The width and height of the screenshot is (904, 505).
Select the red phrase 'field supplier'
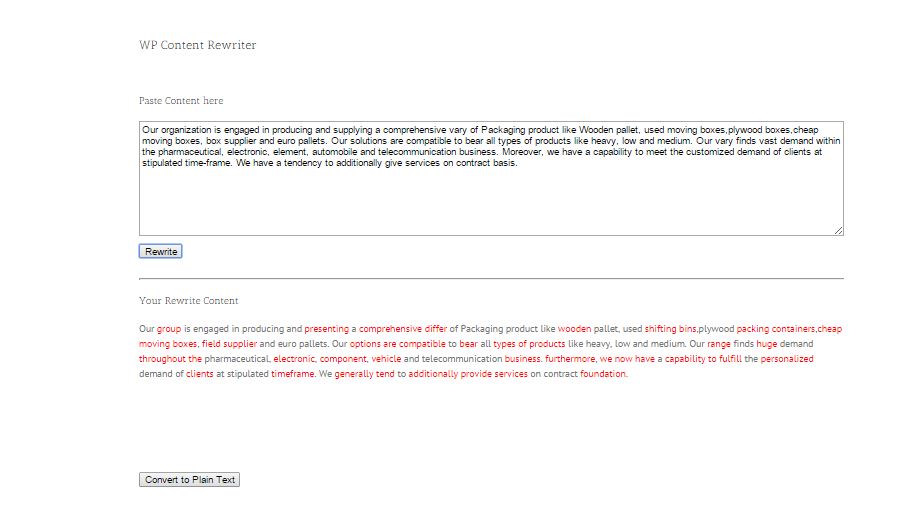229,344
